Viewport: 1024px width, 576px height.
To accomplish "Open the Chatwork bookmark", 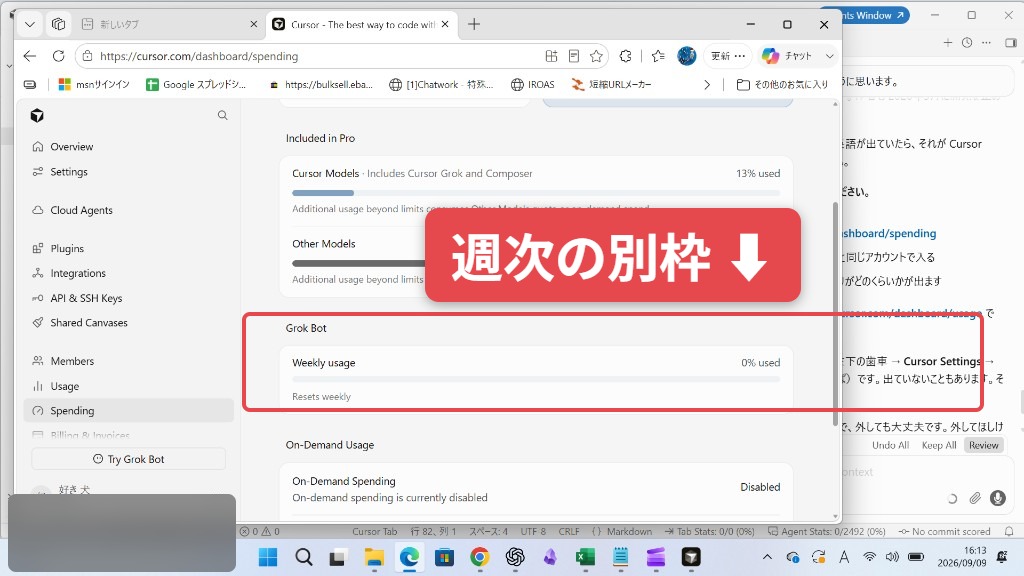I will point(441,84).
